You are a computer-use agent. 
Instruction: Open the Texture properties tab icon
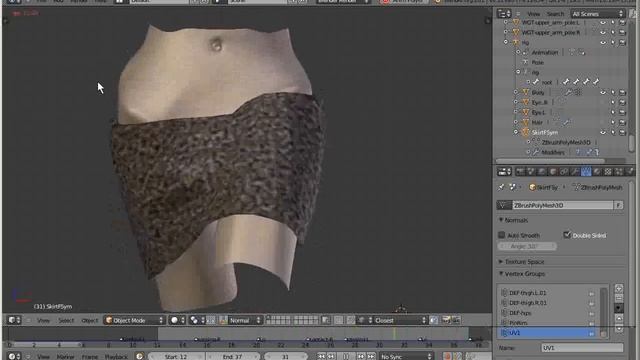pyautogui.click(x=608, y=172)
